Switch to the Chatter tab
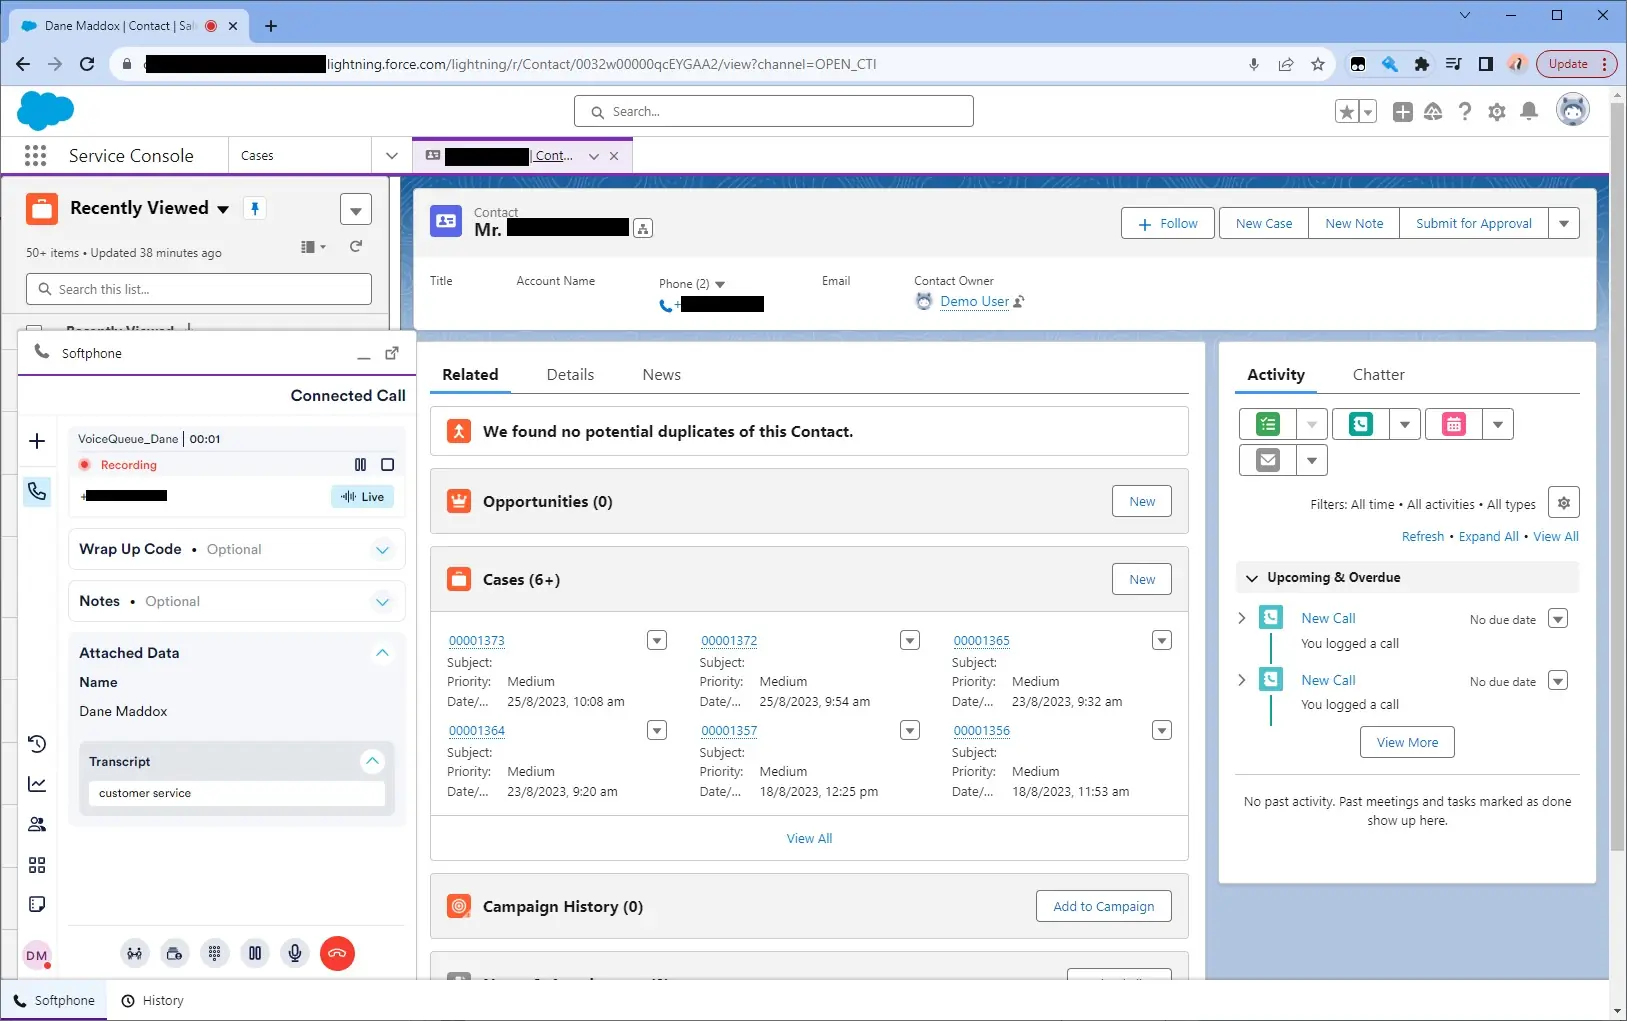 (1378, 375)
